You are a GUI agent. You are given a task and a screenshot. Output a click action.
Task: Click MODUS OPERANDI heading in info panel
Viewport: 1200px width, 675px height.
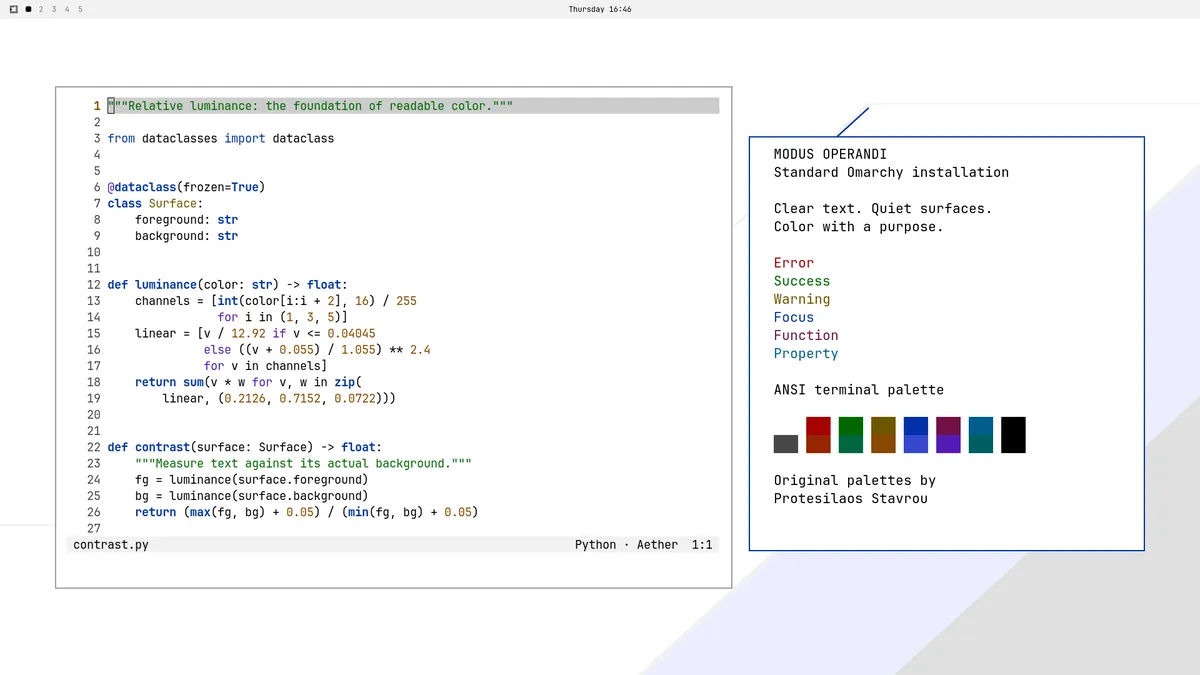pyautogui.click(x=830, y=154)
